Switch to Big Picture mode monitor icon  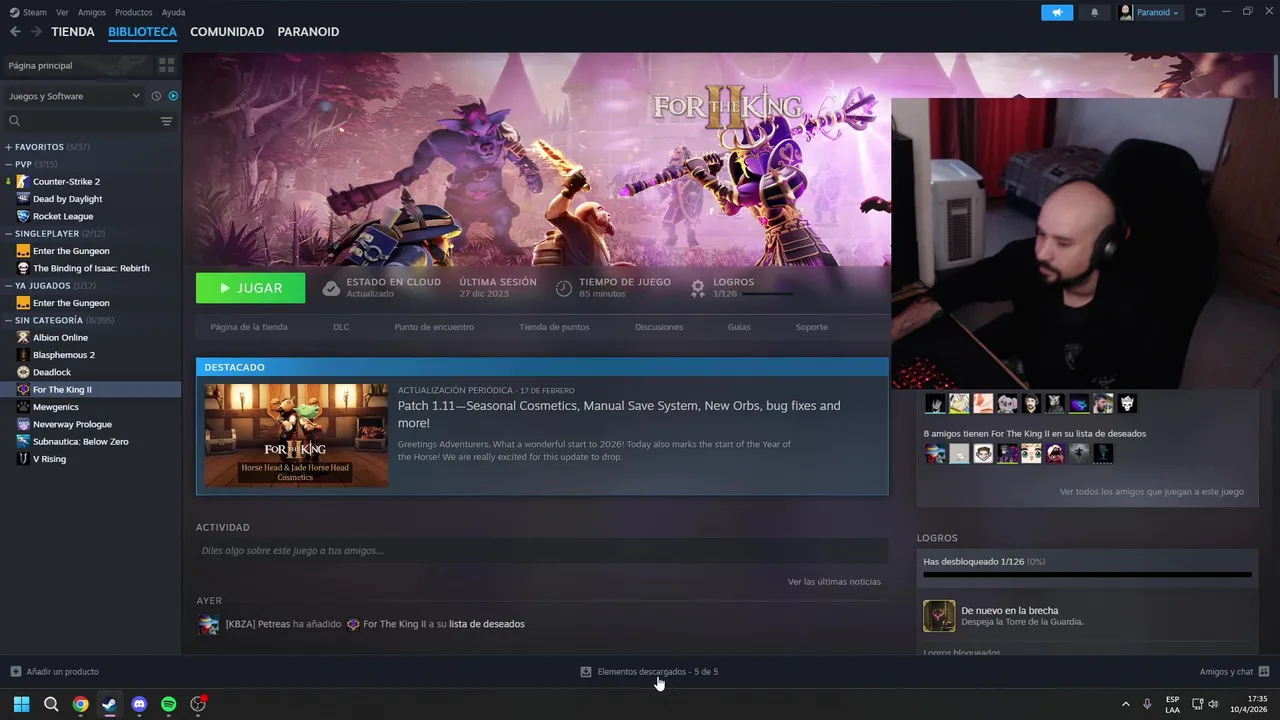(1201, 12)
